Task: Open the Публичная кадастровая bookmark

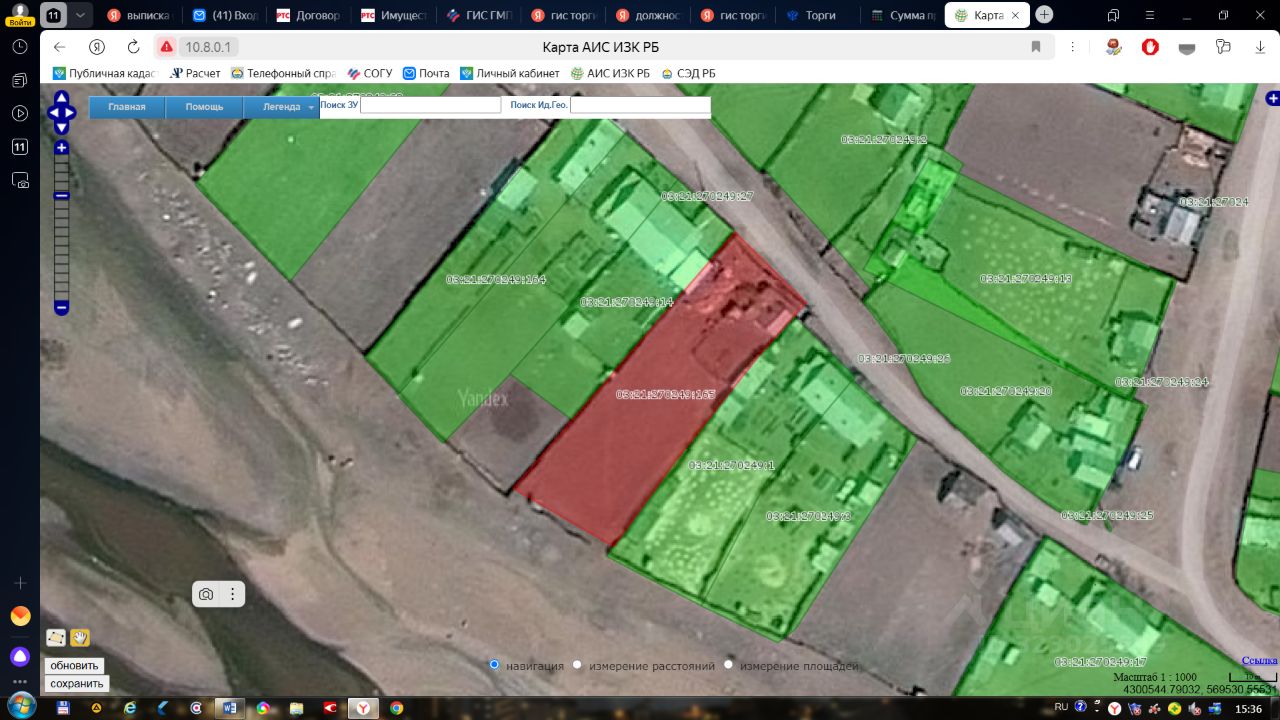Action: 105,73
